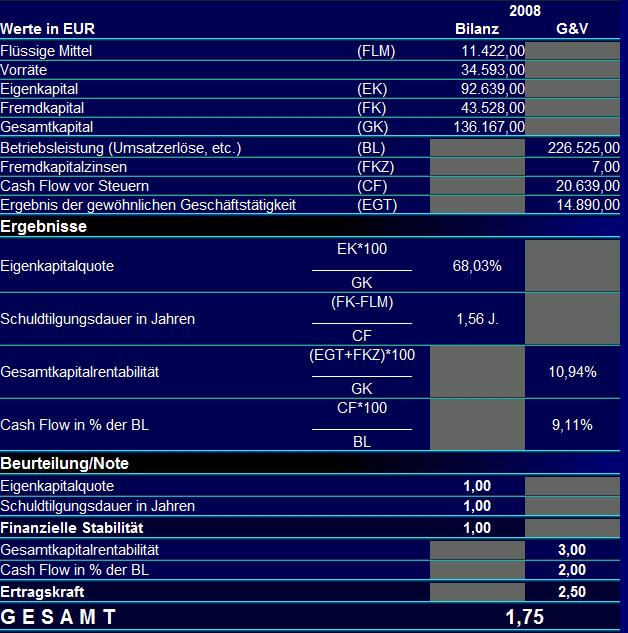Click the Betriebsleistung value 226.525,00
Image resolution: width=628 pixels, height=633 pixels.
(584, 148)
